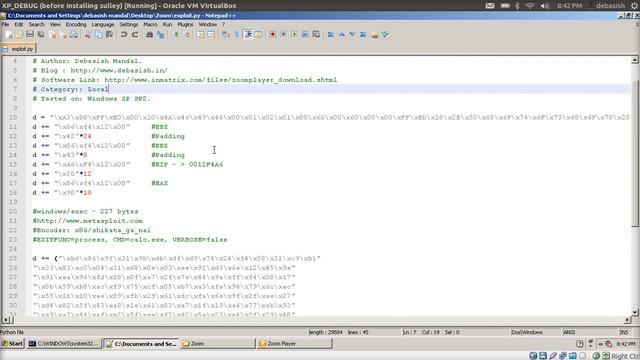Open the Run menu
This screenshot has height=360, width=640.
167,24
